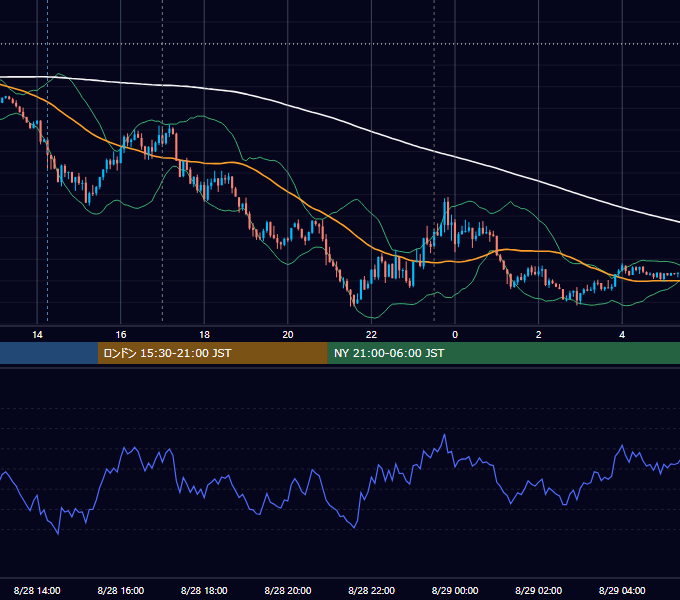Select the 18 hour label on price chart axis
Viewport: 680px width, 600px height.
pyautogui.click(x=204, y=335)
